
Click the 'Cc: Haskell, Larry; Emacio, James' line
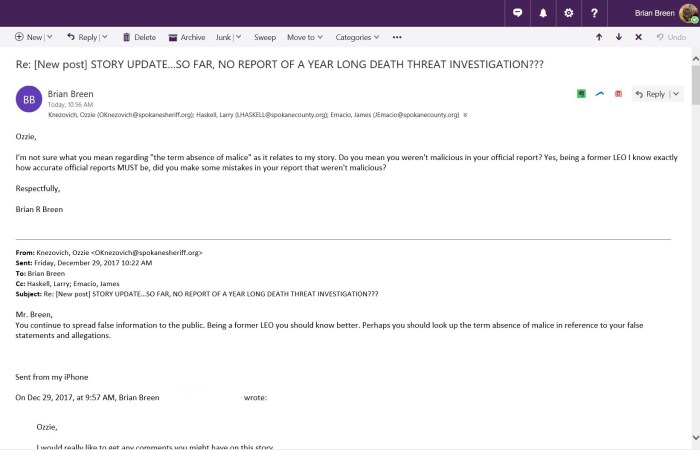(x=67, y=283)
